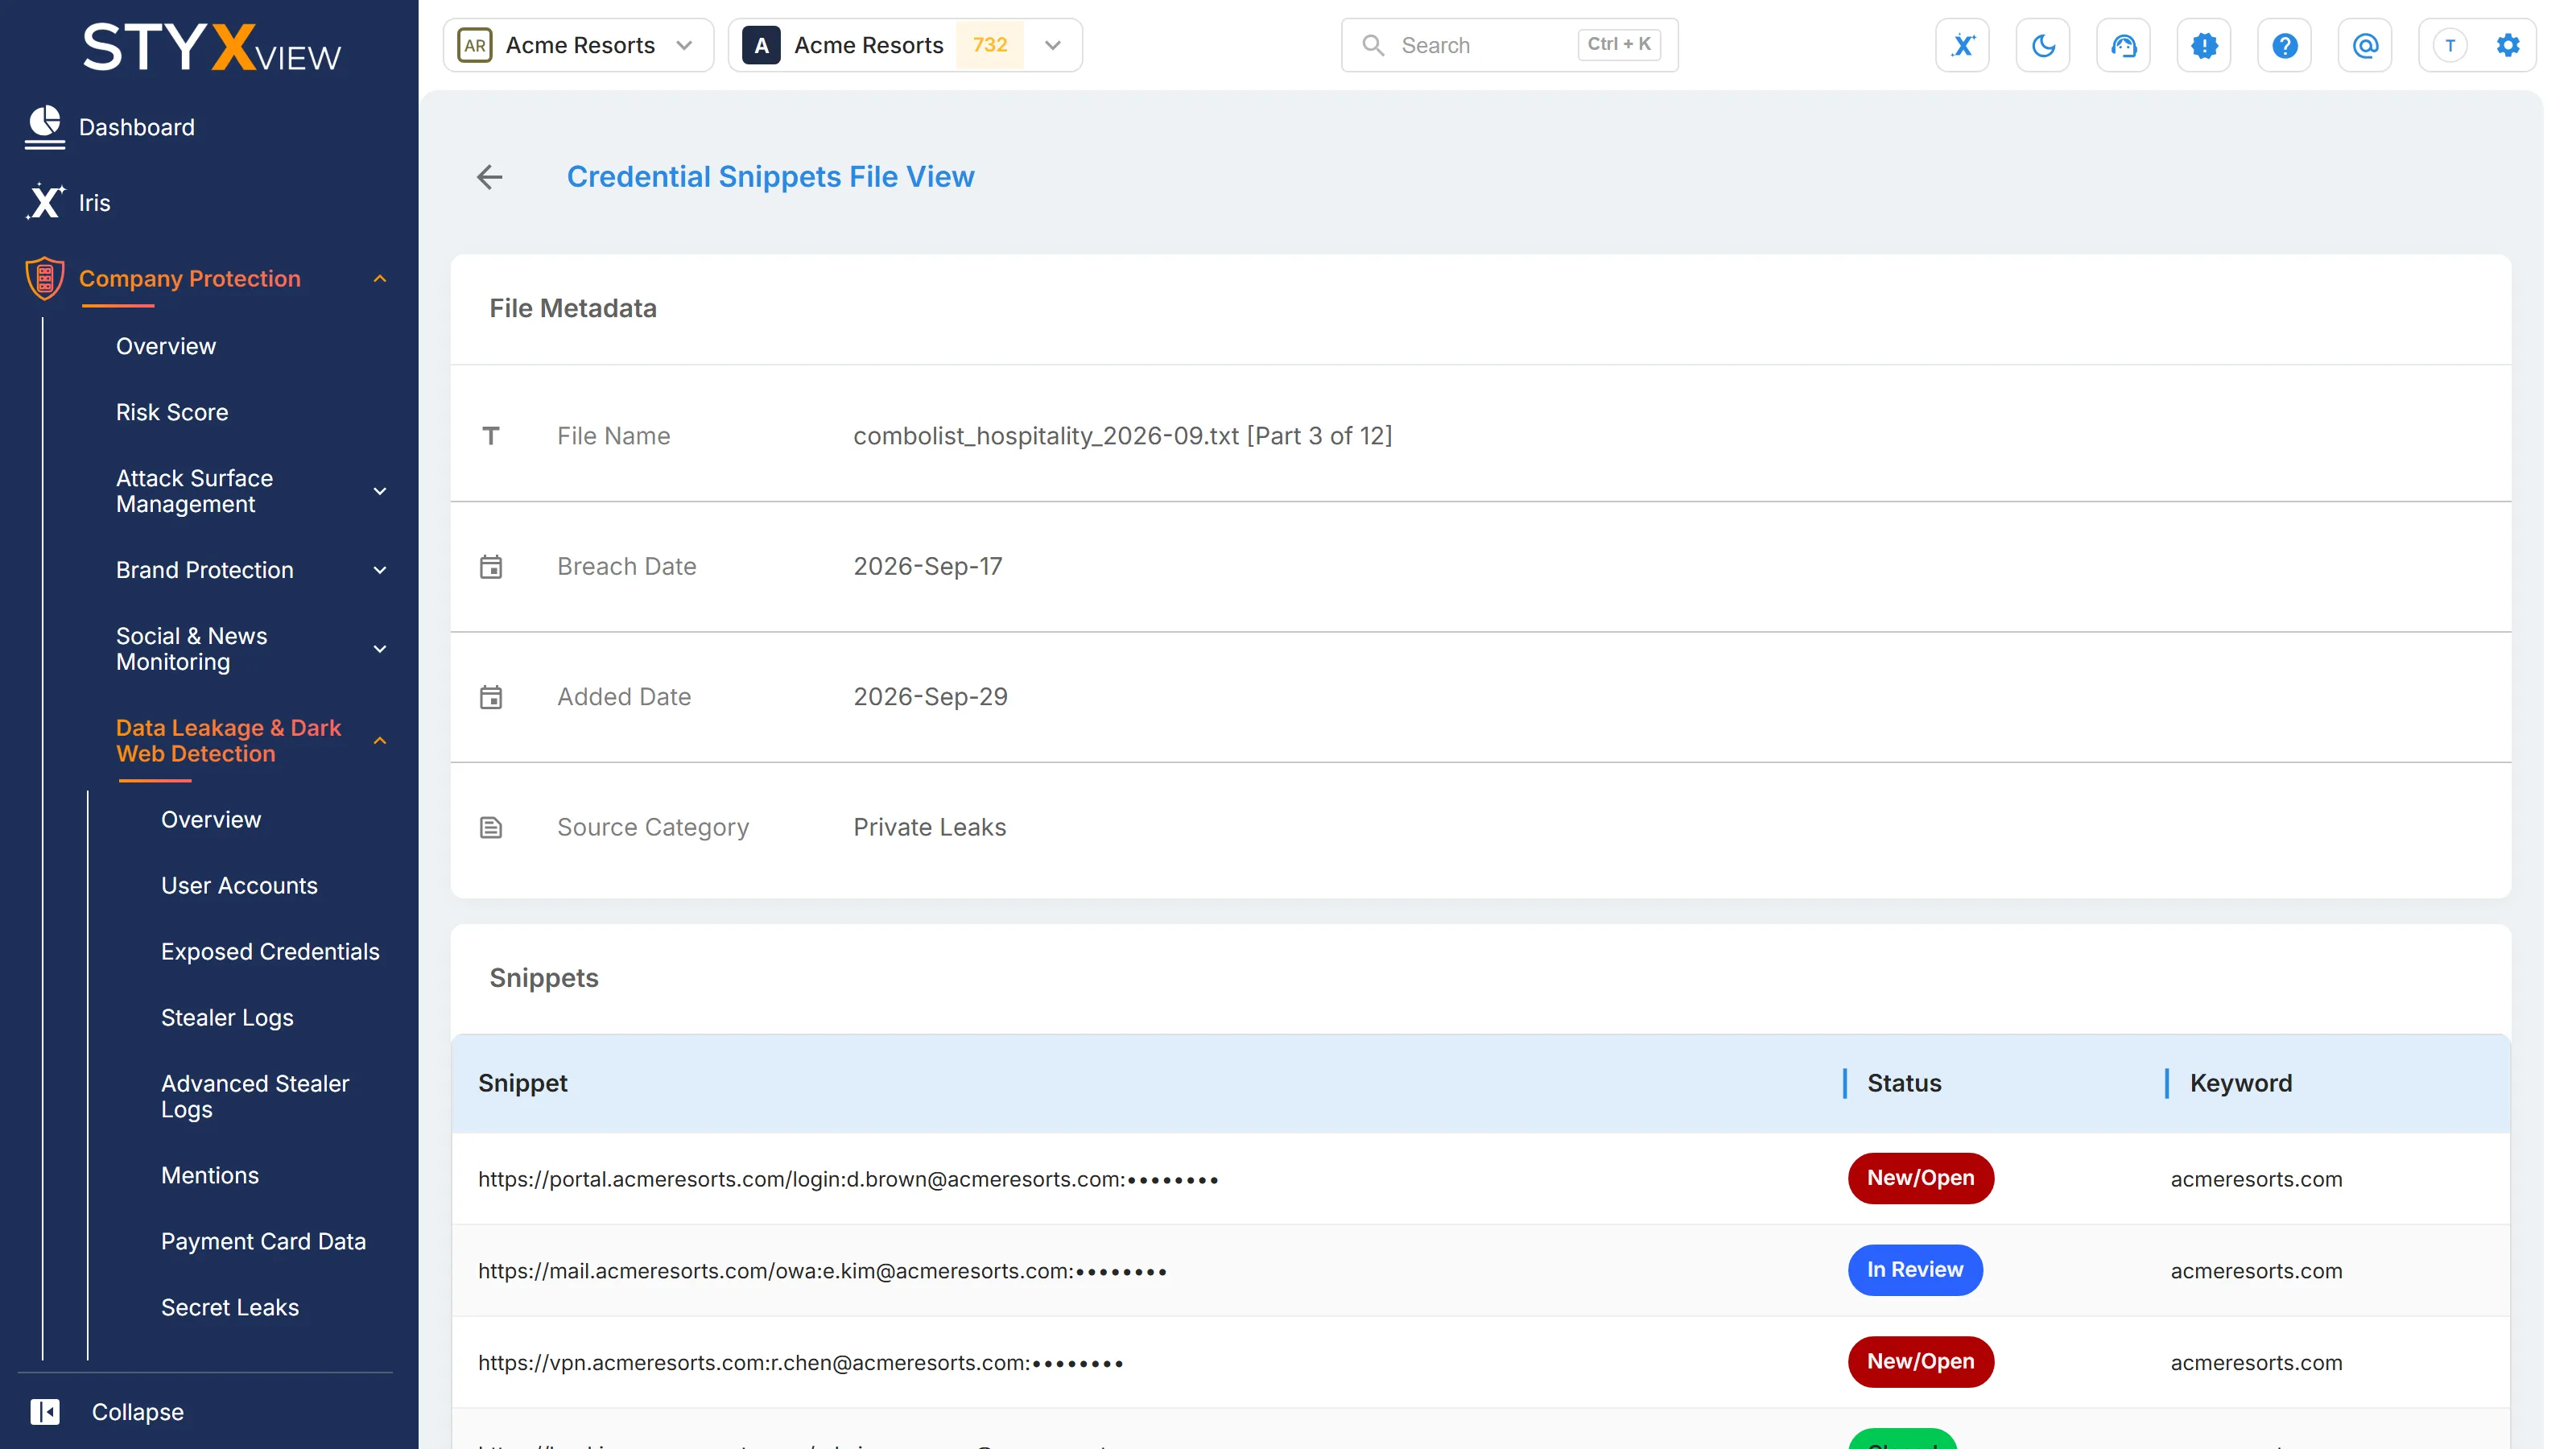Screen dimensions: 2576x1449
Task: Open the Dashboard pie chart icon
Action: click(45, 127)
